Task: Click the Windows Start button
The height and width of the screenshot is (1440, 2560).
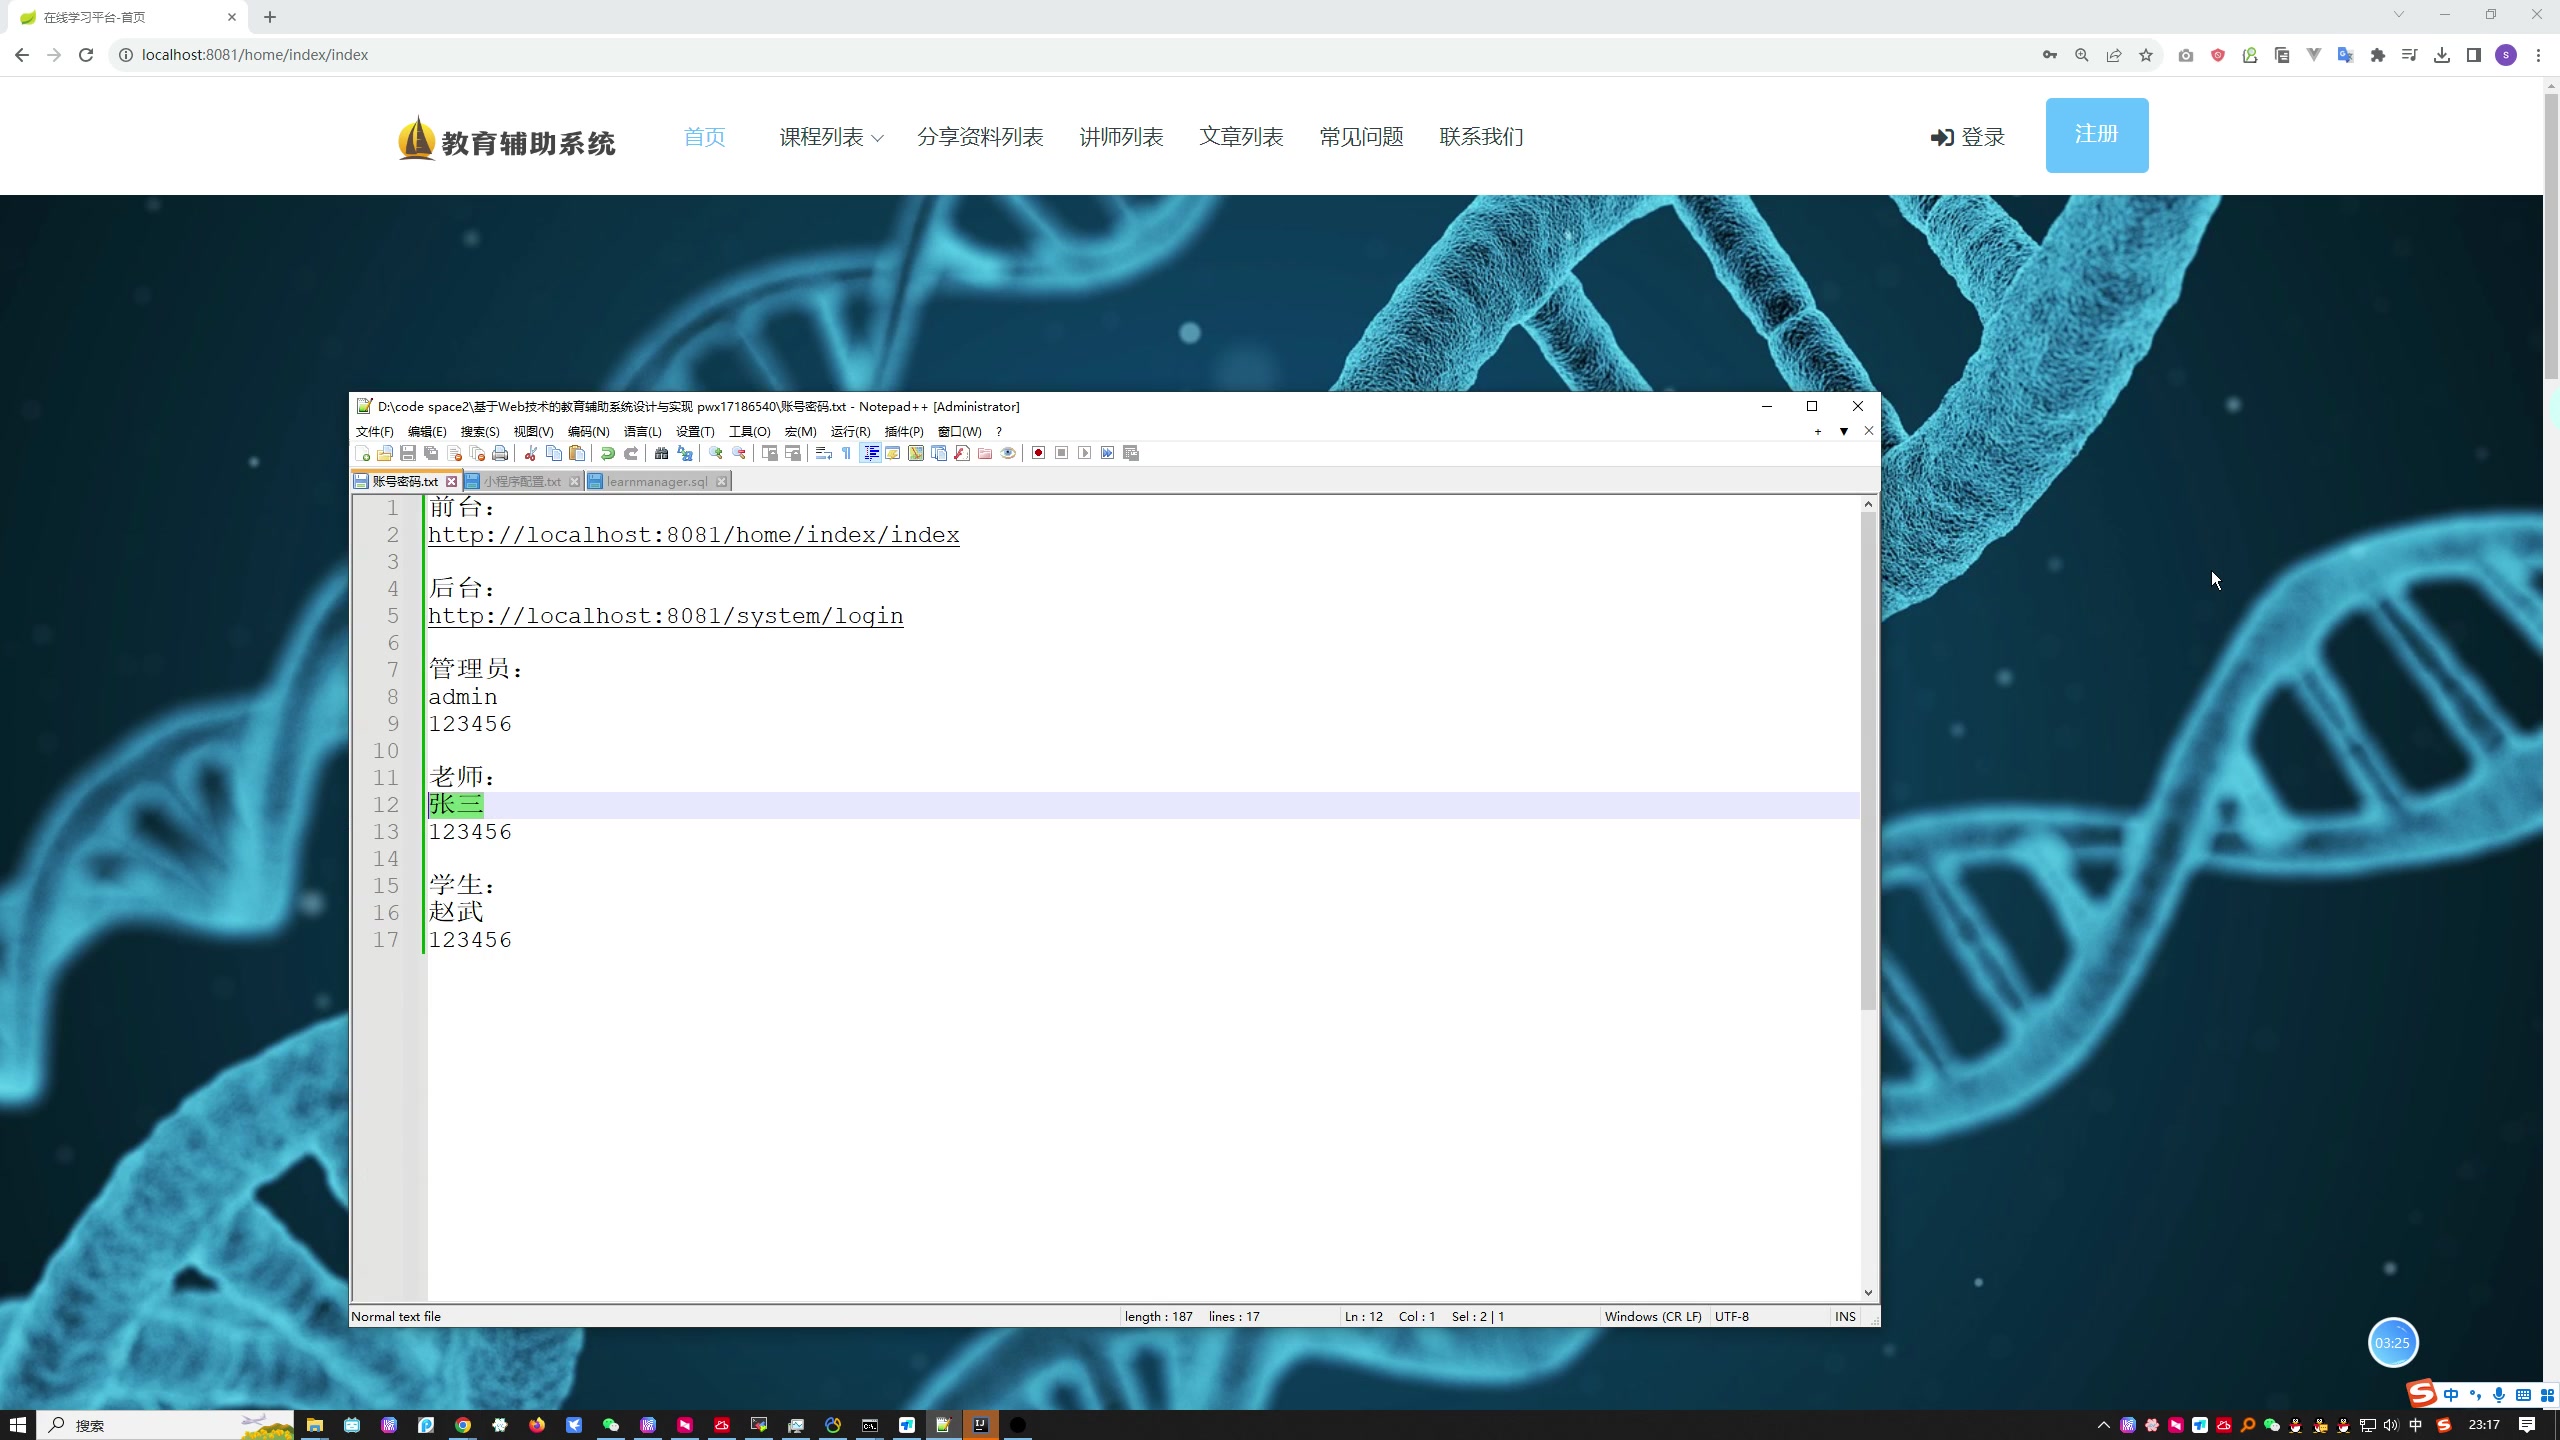Action: tap(18, 1425)
